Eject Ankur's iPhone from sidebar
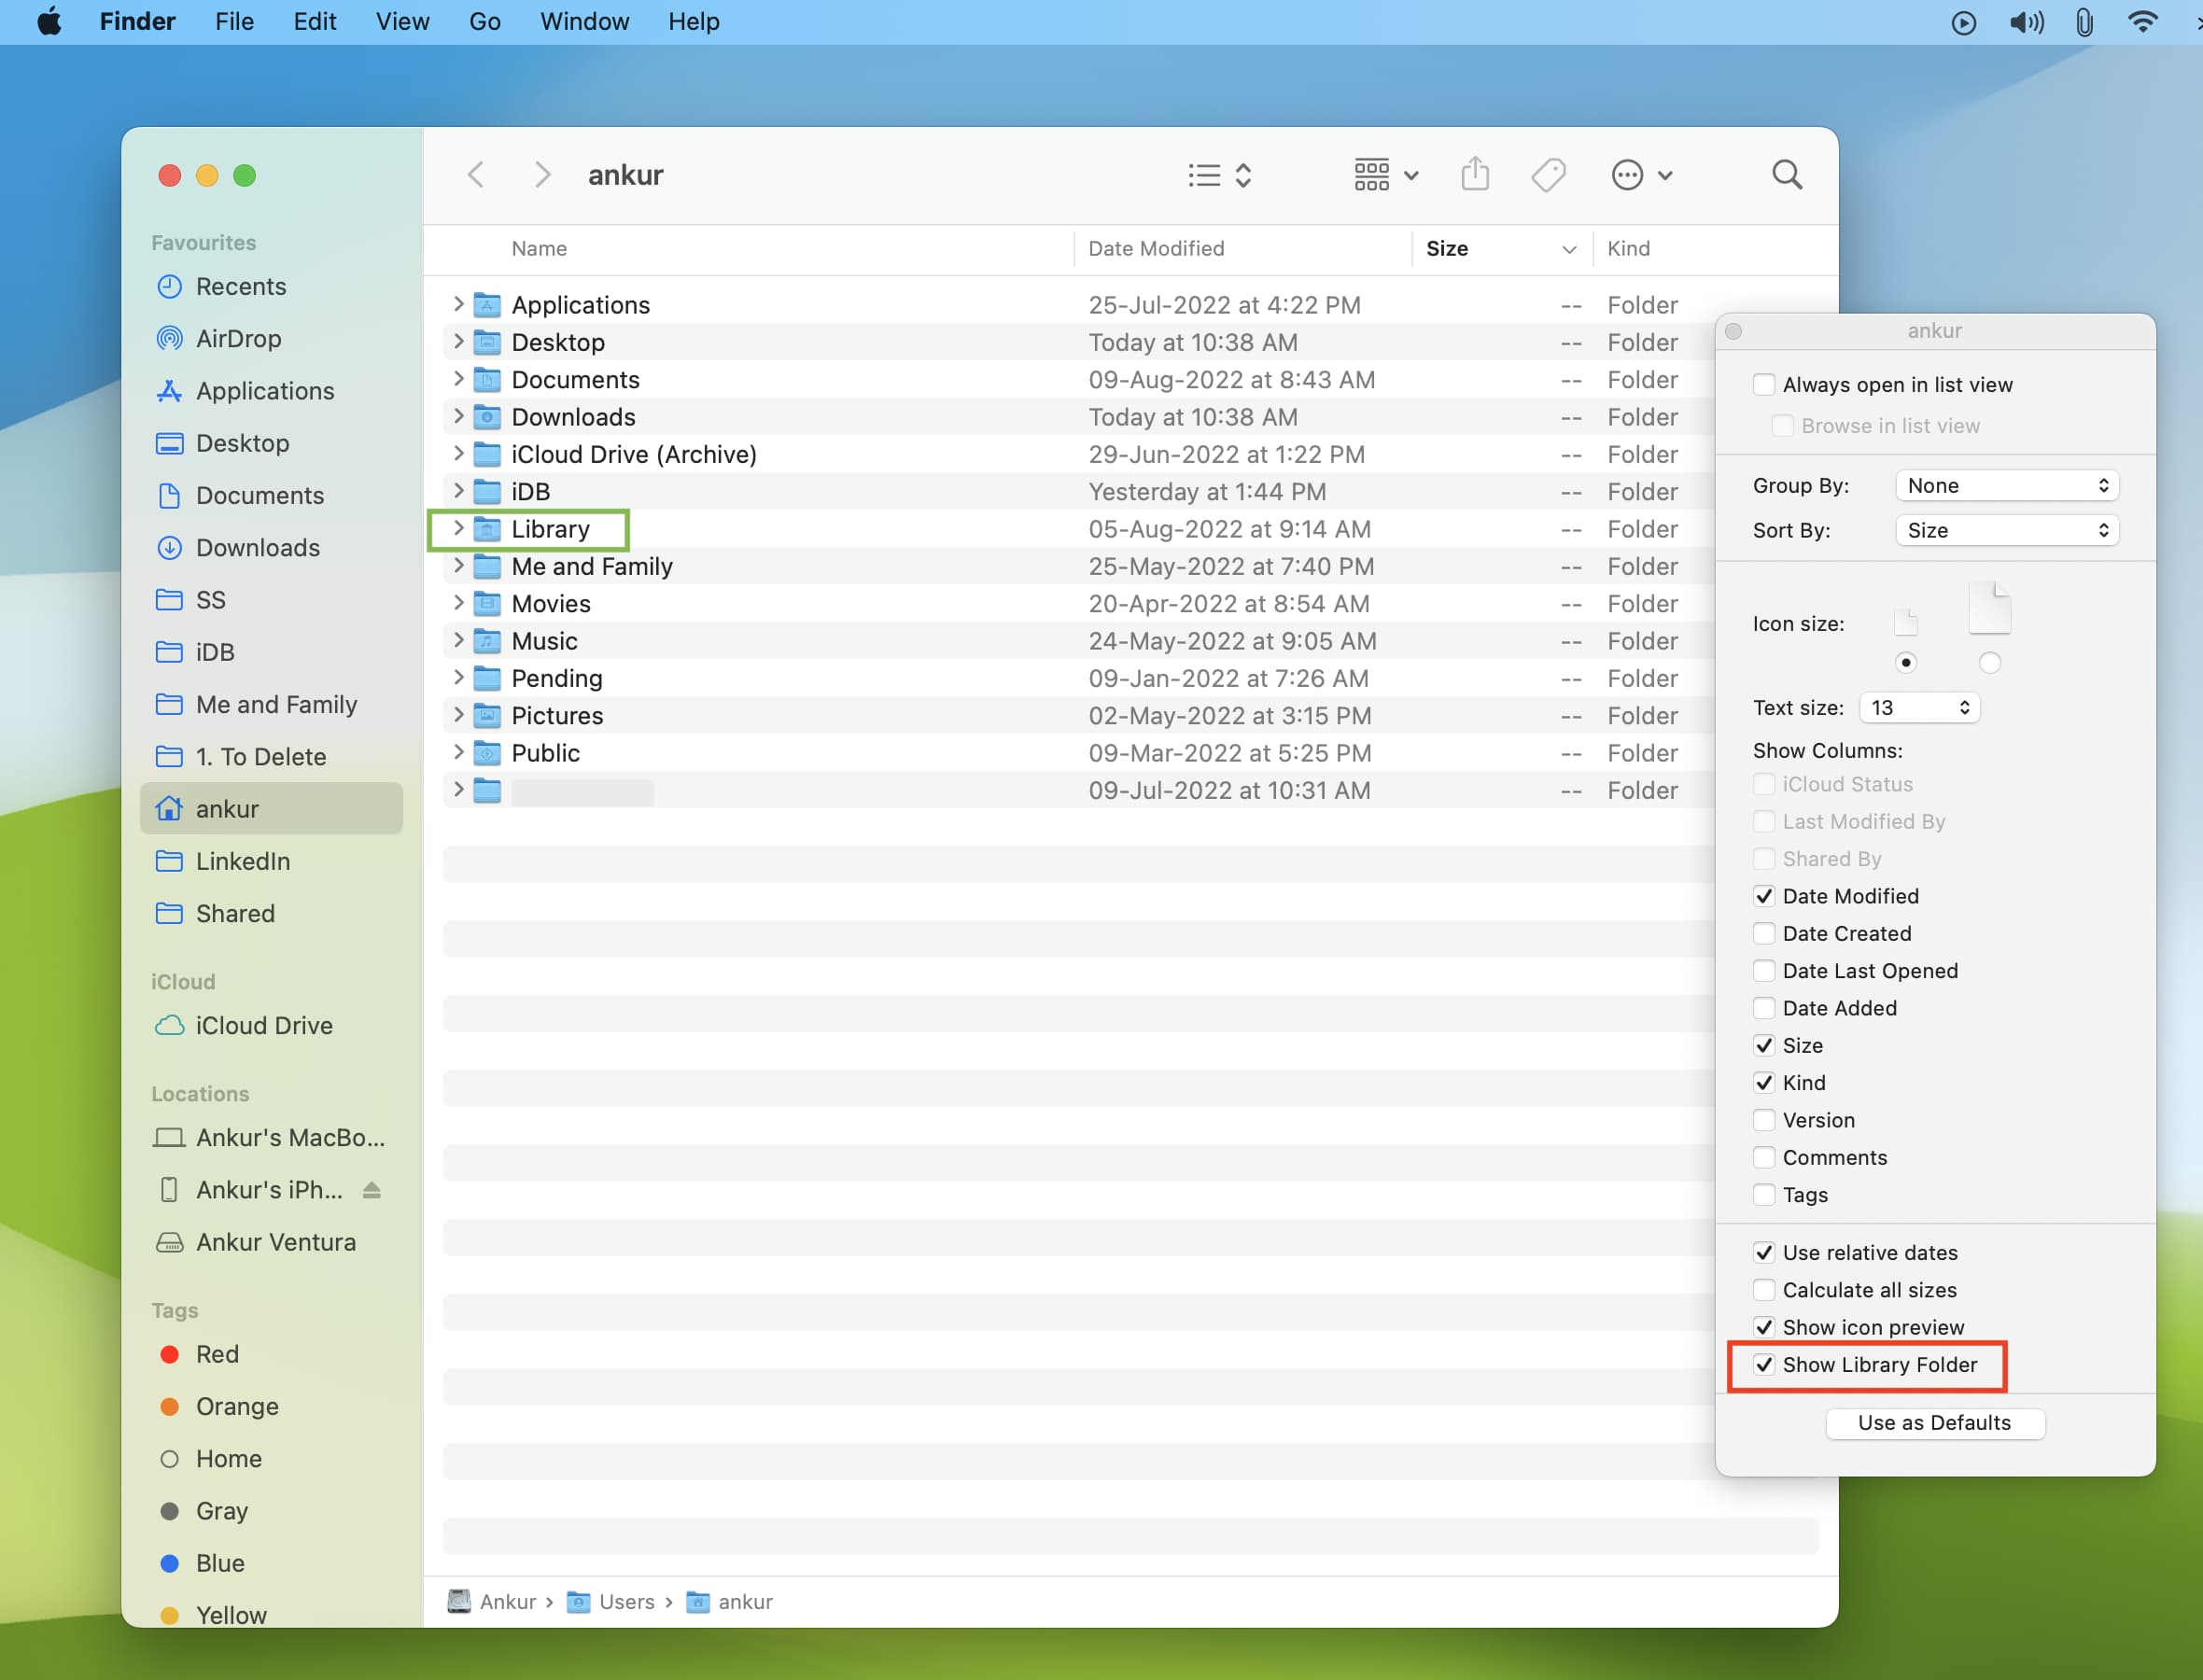2203x1680 pixels. (x=372, y=1190)
